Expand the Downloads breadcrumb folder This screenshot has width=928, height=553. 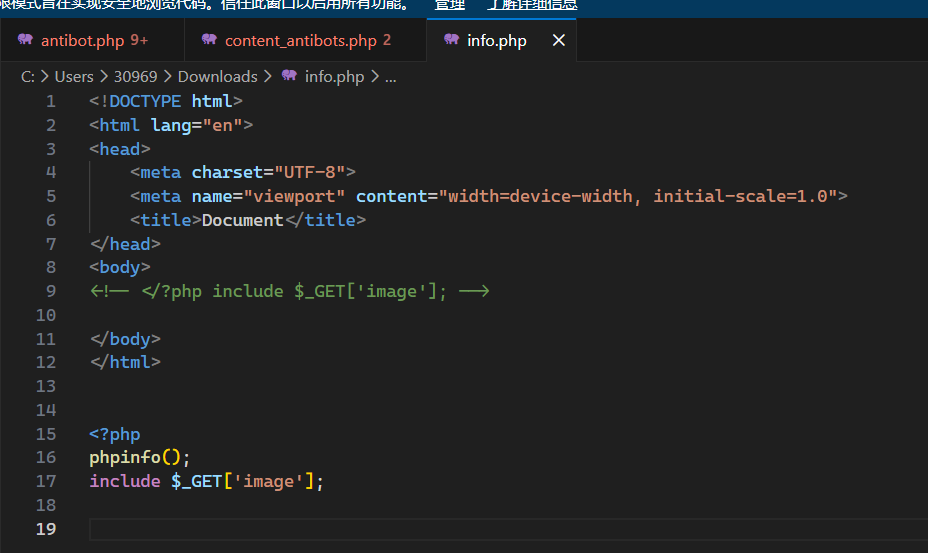pyautogui.click(x=217, y=76)
